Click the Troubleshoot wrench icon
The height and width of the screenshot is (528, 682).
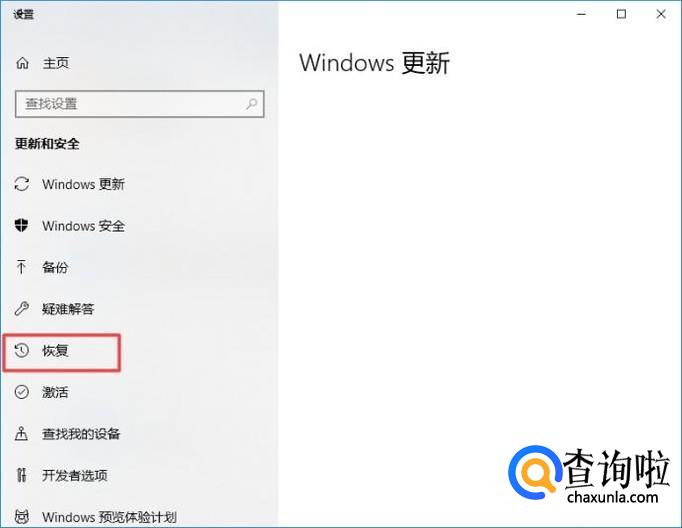pos(21,308)
